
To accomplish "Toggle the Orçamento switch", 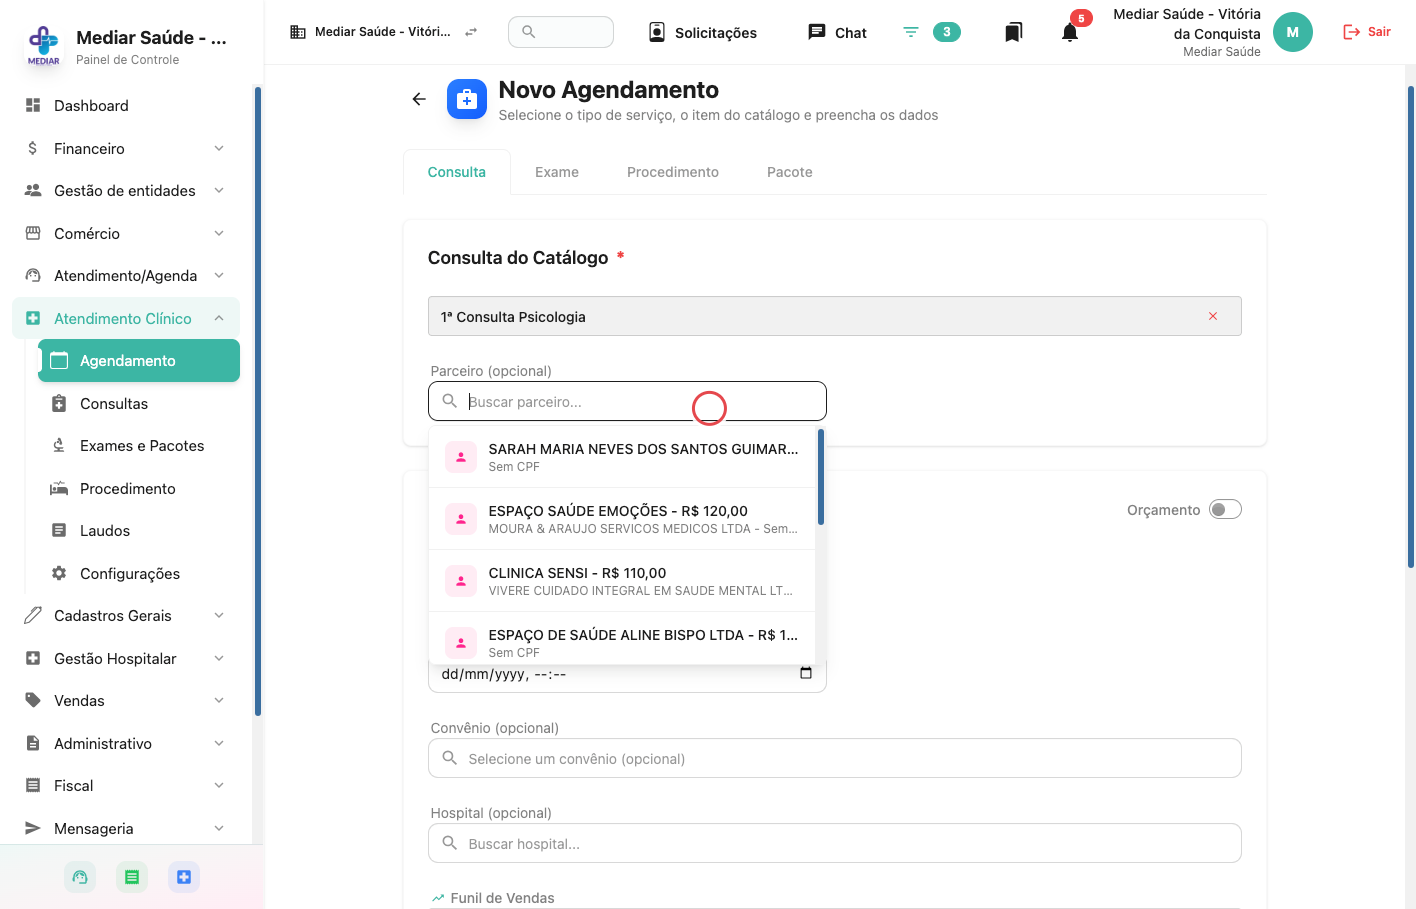I will click(1225, 510).
